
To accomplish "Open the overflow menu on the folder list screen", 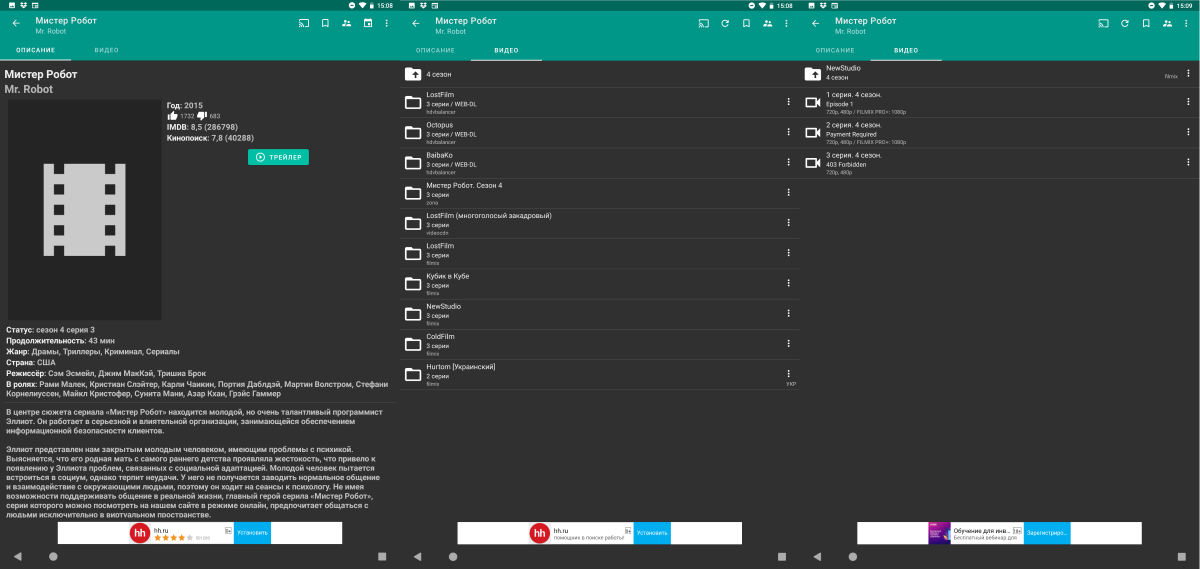I will coord(787,23).
